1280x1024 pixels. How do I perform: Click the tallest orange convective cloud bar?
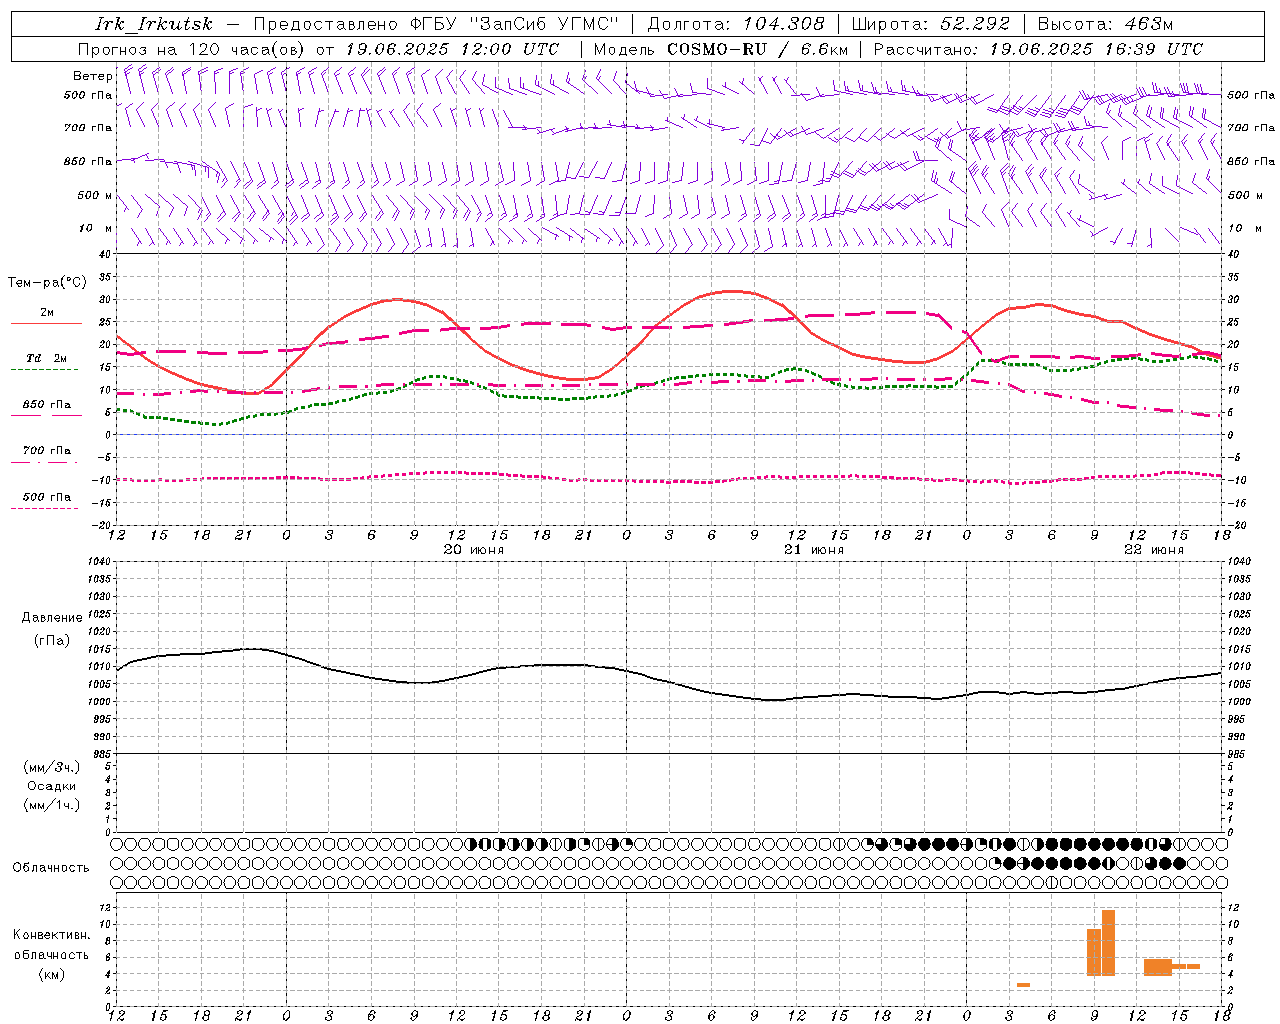pos(1108,943)
